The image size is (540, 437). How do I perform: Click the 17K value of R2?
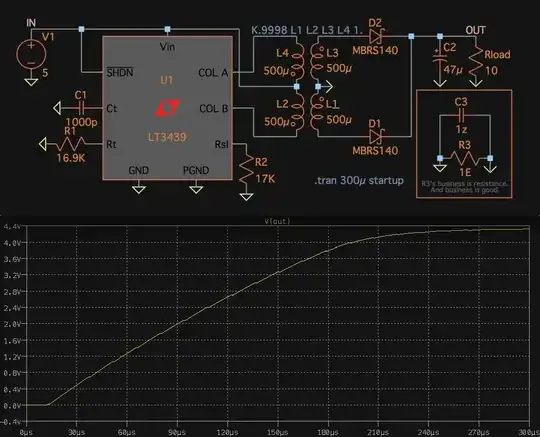265,179
